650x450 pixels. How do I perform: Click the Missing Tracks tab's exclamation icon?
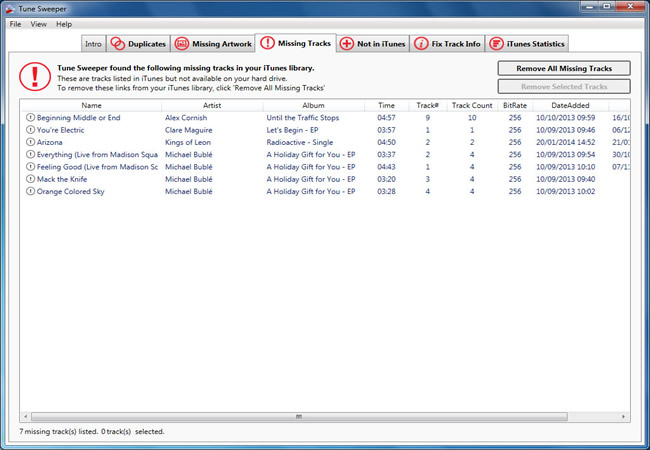pos(267,43)
